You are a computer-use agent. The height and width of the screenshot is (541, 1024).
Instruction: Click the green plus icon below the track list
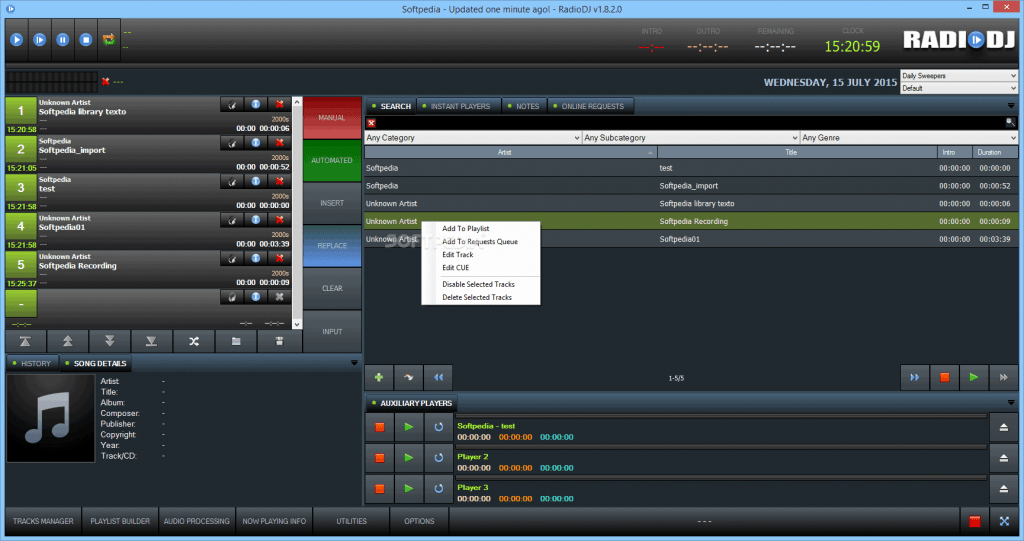click(x=379, y=377)
